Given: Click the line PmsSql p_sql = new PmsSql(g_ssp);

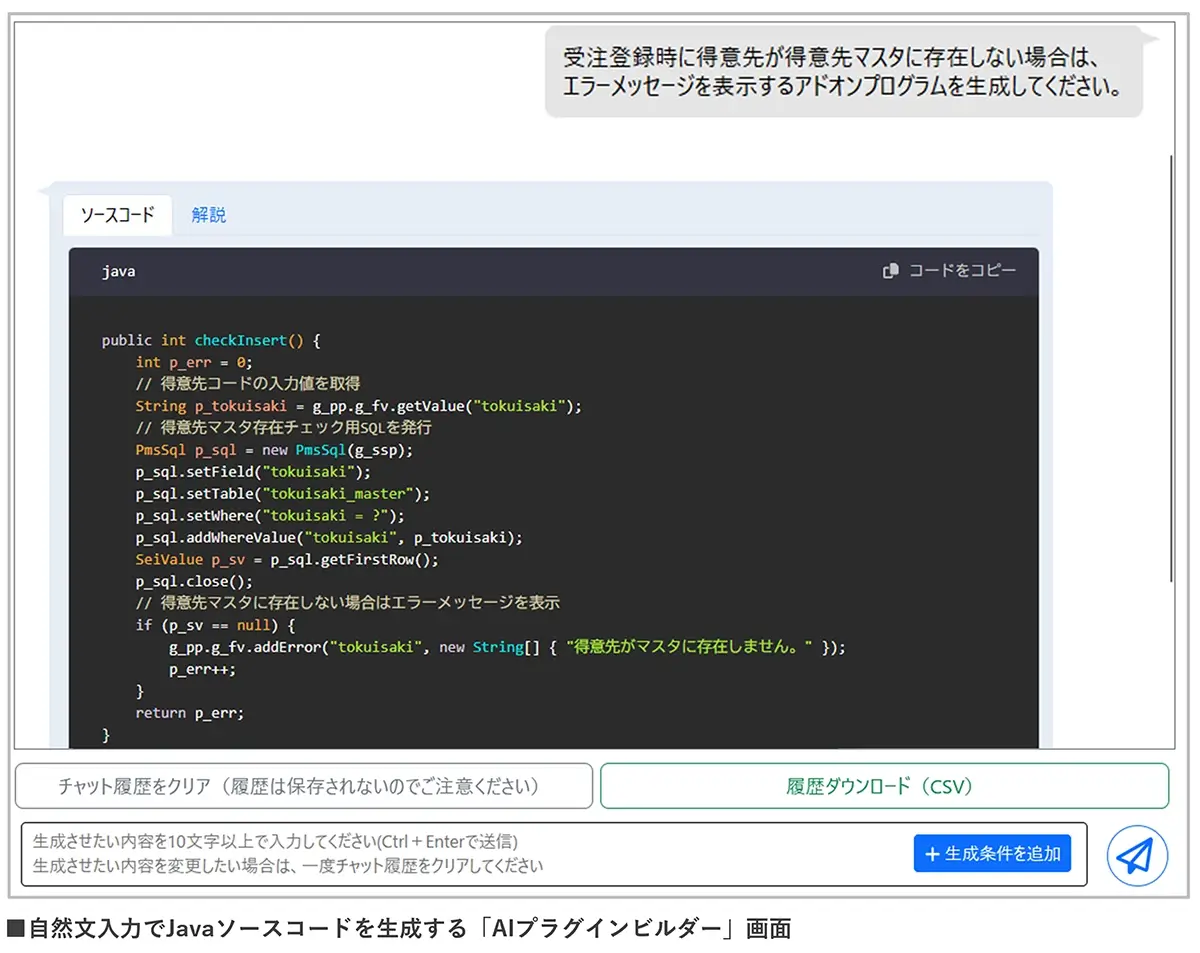Looking at the screenshot, I should click(x=274, y=450).
